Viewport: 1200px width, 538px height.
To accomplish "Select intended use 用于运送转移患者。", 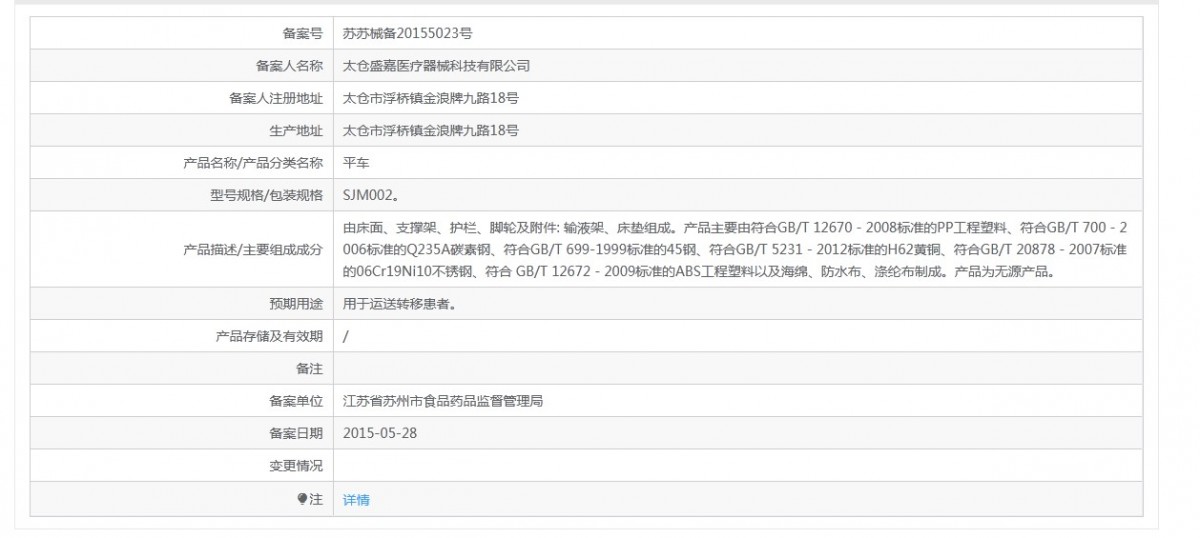I will coord(401,304).
